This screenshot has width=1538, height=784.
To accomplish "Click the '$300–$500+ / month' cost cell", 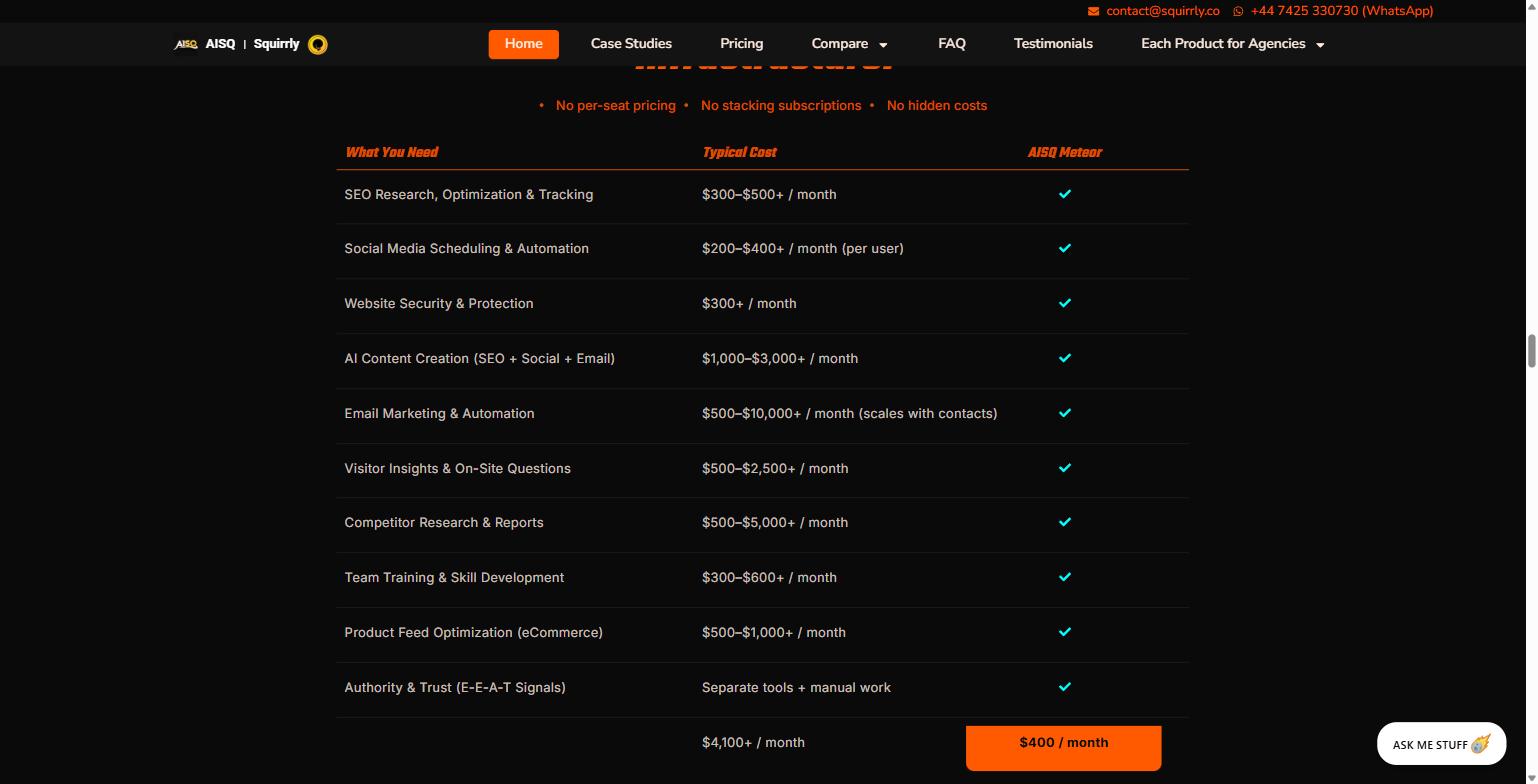I will click(769, 194).
